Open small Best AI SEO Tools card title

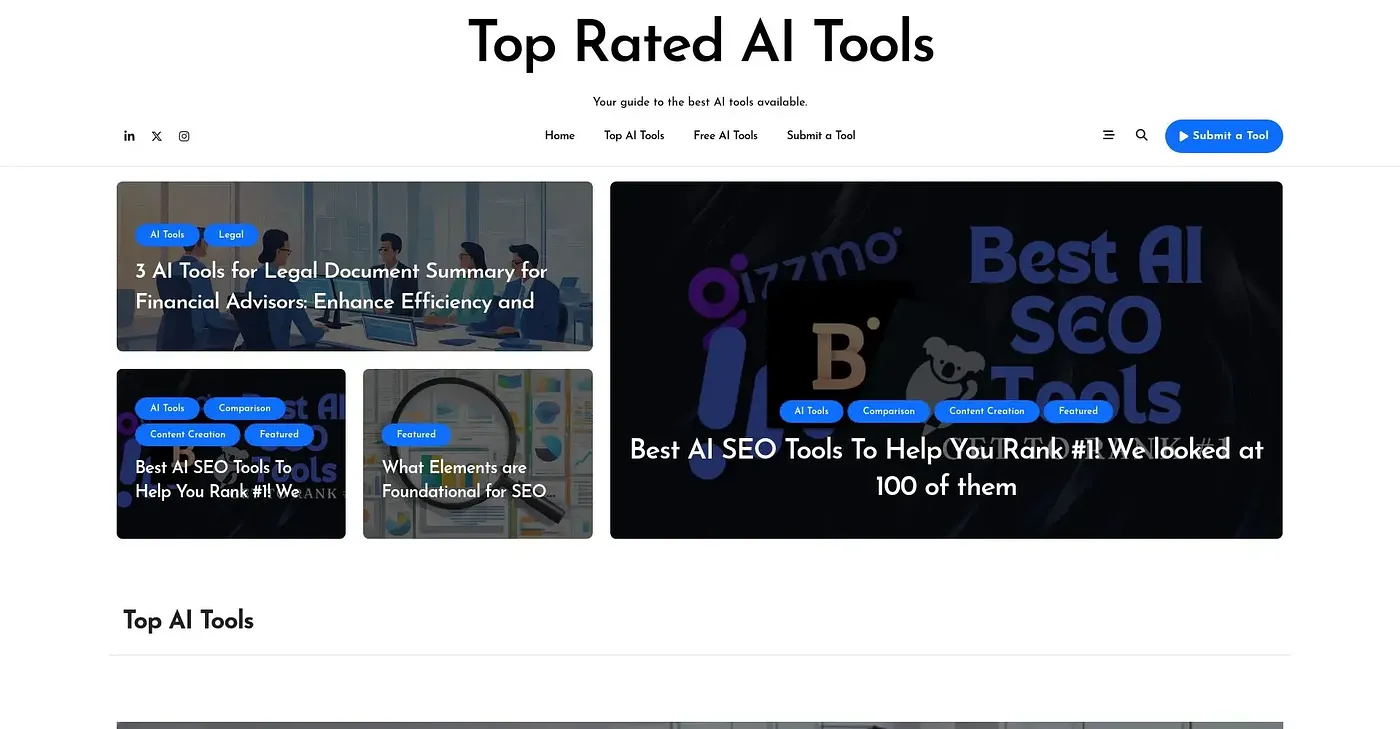click(217, 479)
